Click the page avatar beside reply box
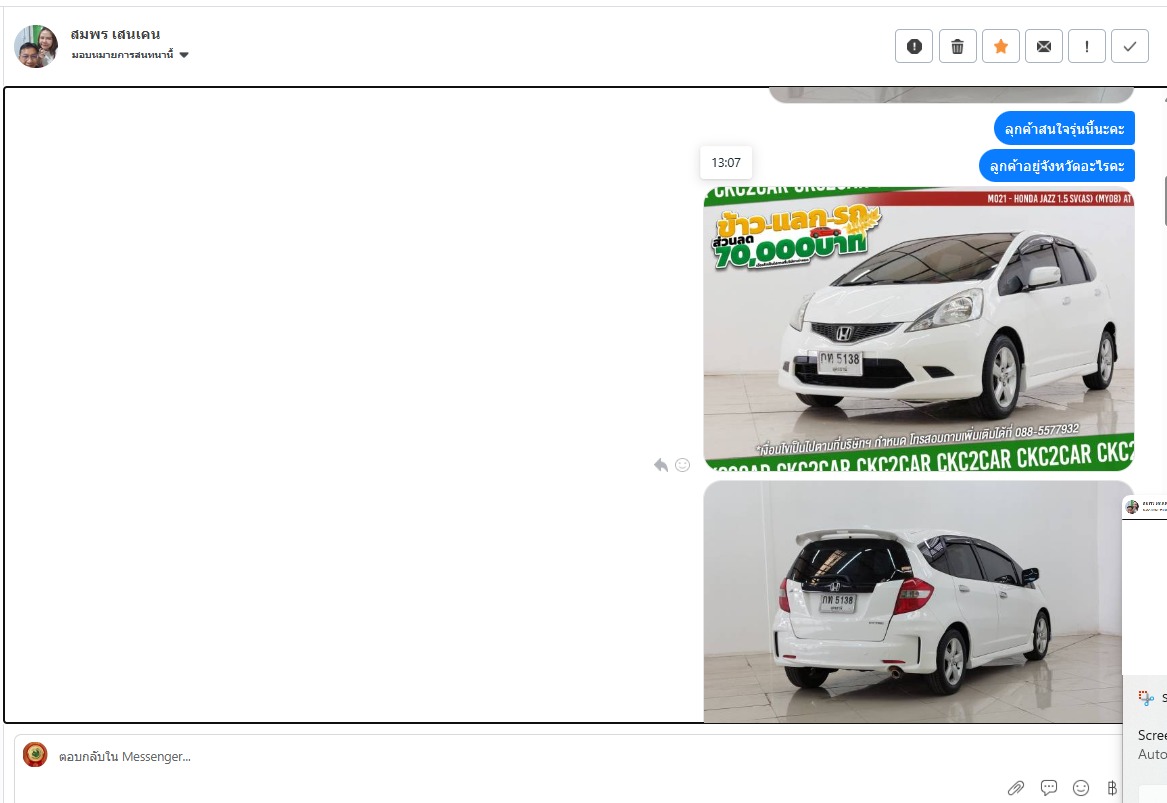This screenshot has width=1167, height=803. point(35,755)
